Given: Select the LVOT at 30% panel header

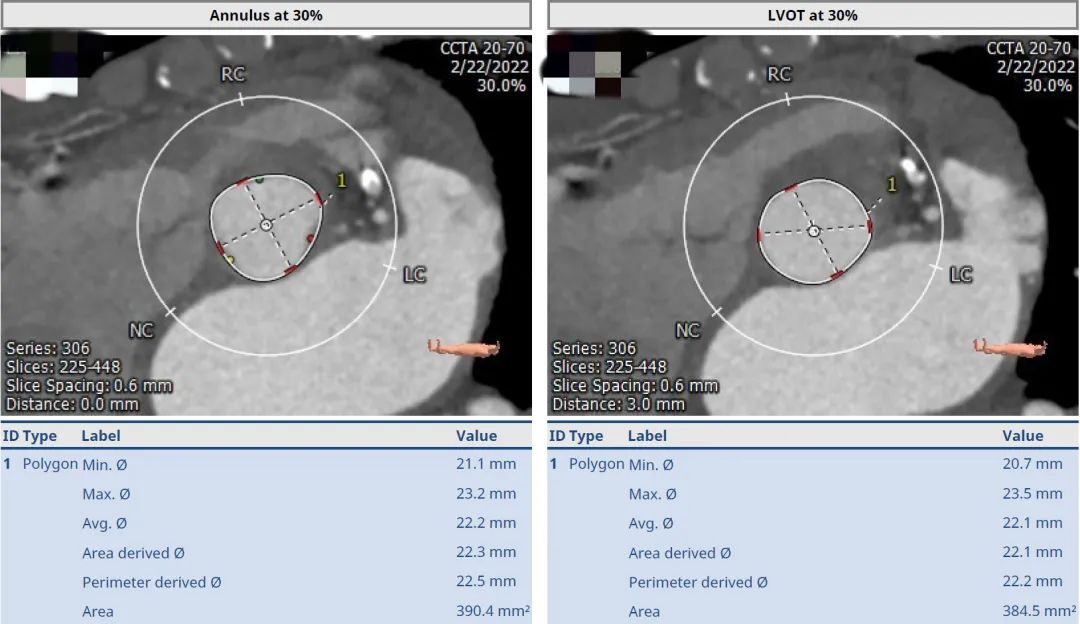Looking at the screenshot, I should click(813, 15).
